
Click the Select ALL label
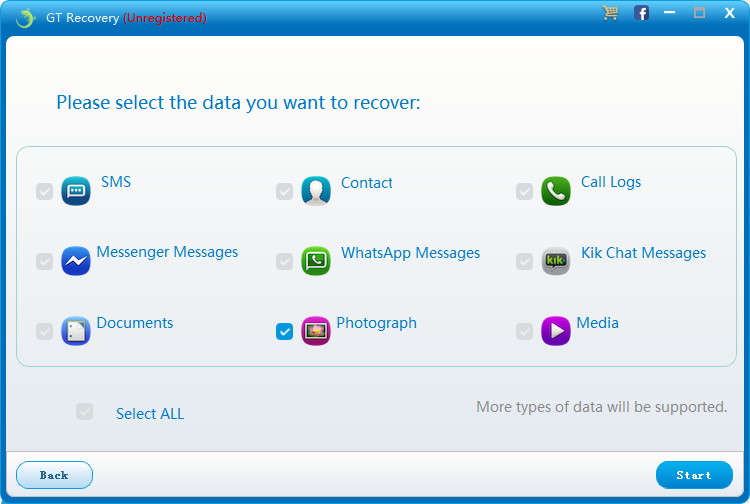(x=150, y=414)
